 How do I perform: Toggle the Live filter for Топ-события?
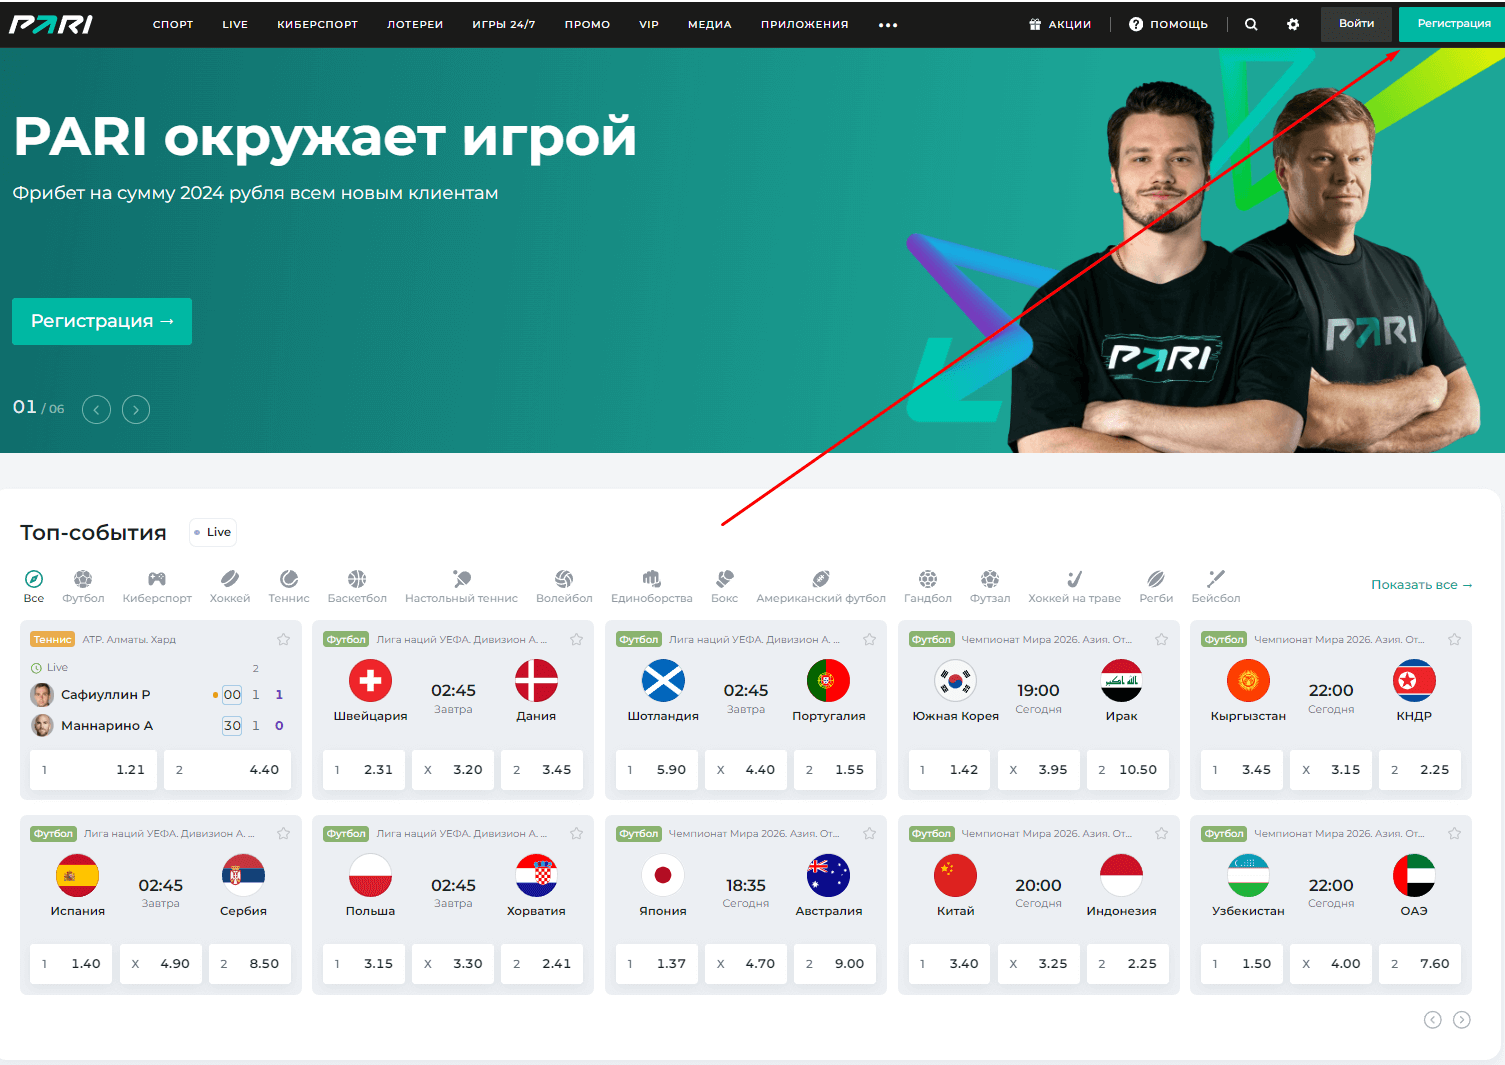213,532
